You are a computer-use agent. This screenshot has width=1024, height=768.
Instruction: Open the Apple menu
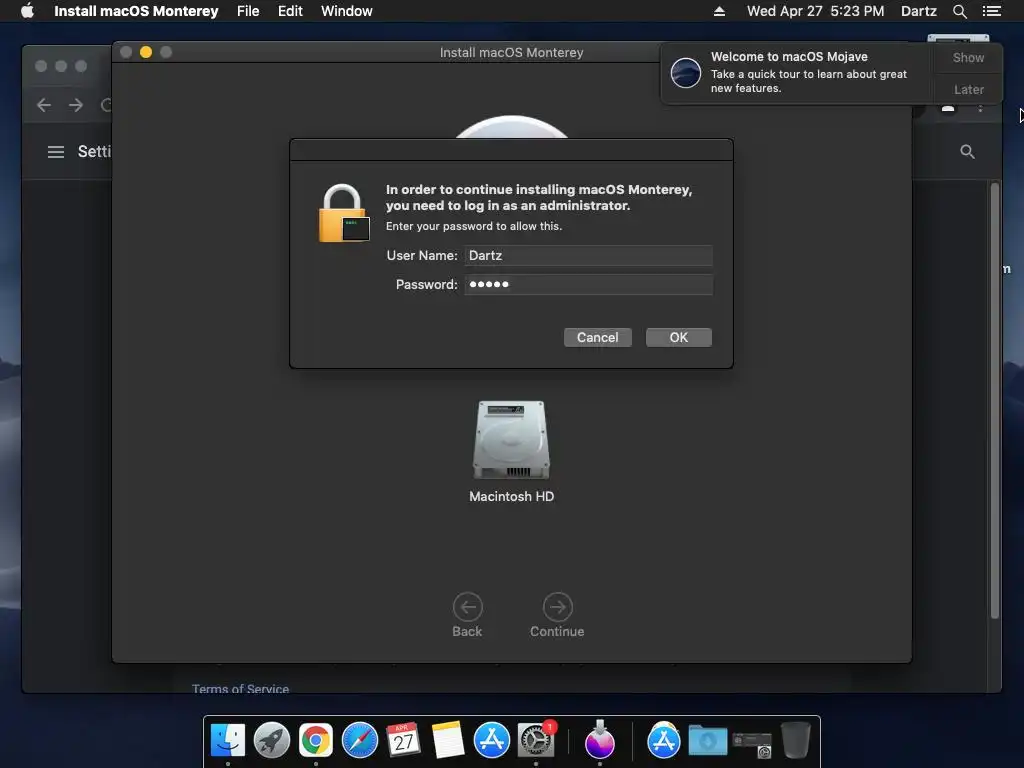pos(27,11)
